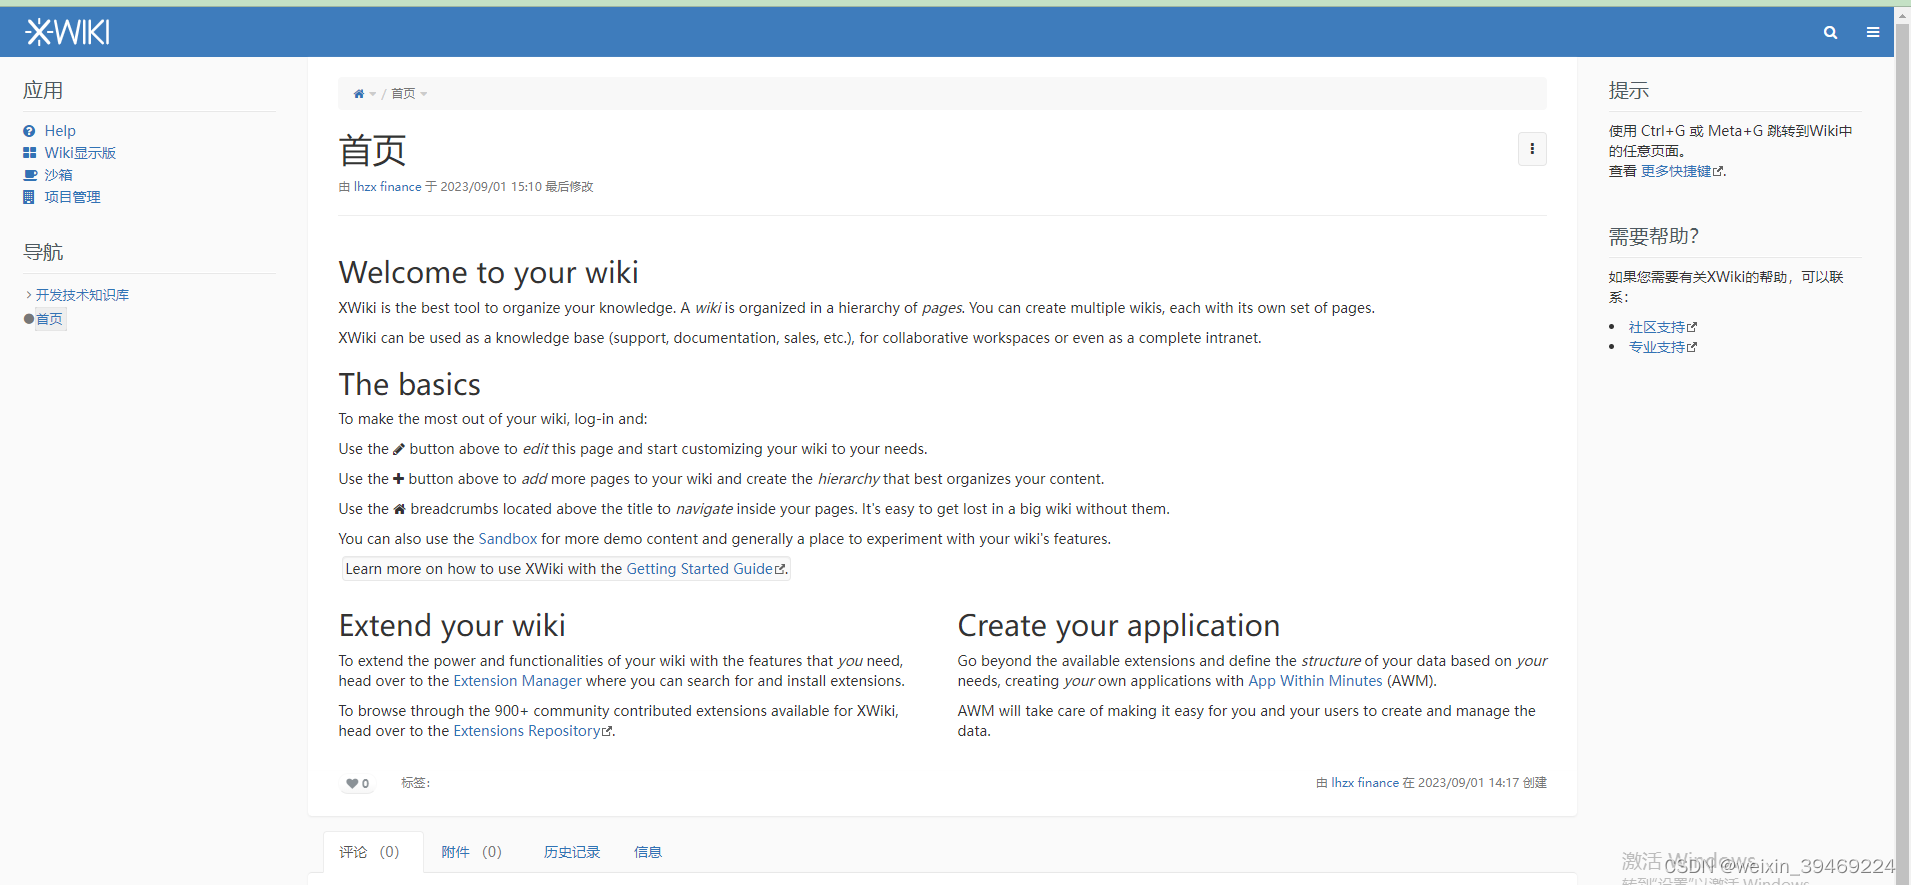The height and width of the screenshot is (885, 1911).
Task: Click the 标签: label
Action: pos(416,783)
